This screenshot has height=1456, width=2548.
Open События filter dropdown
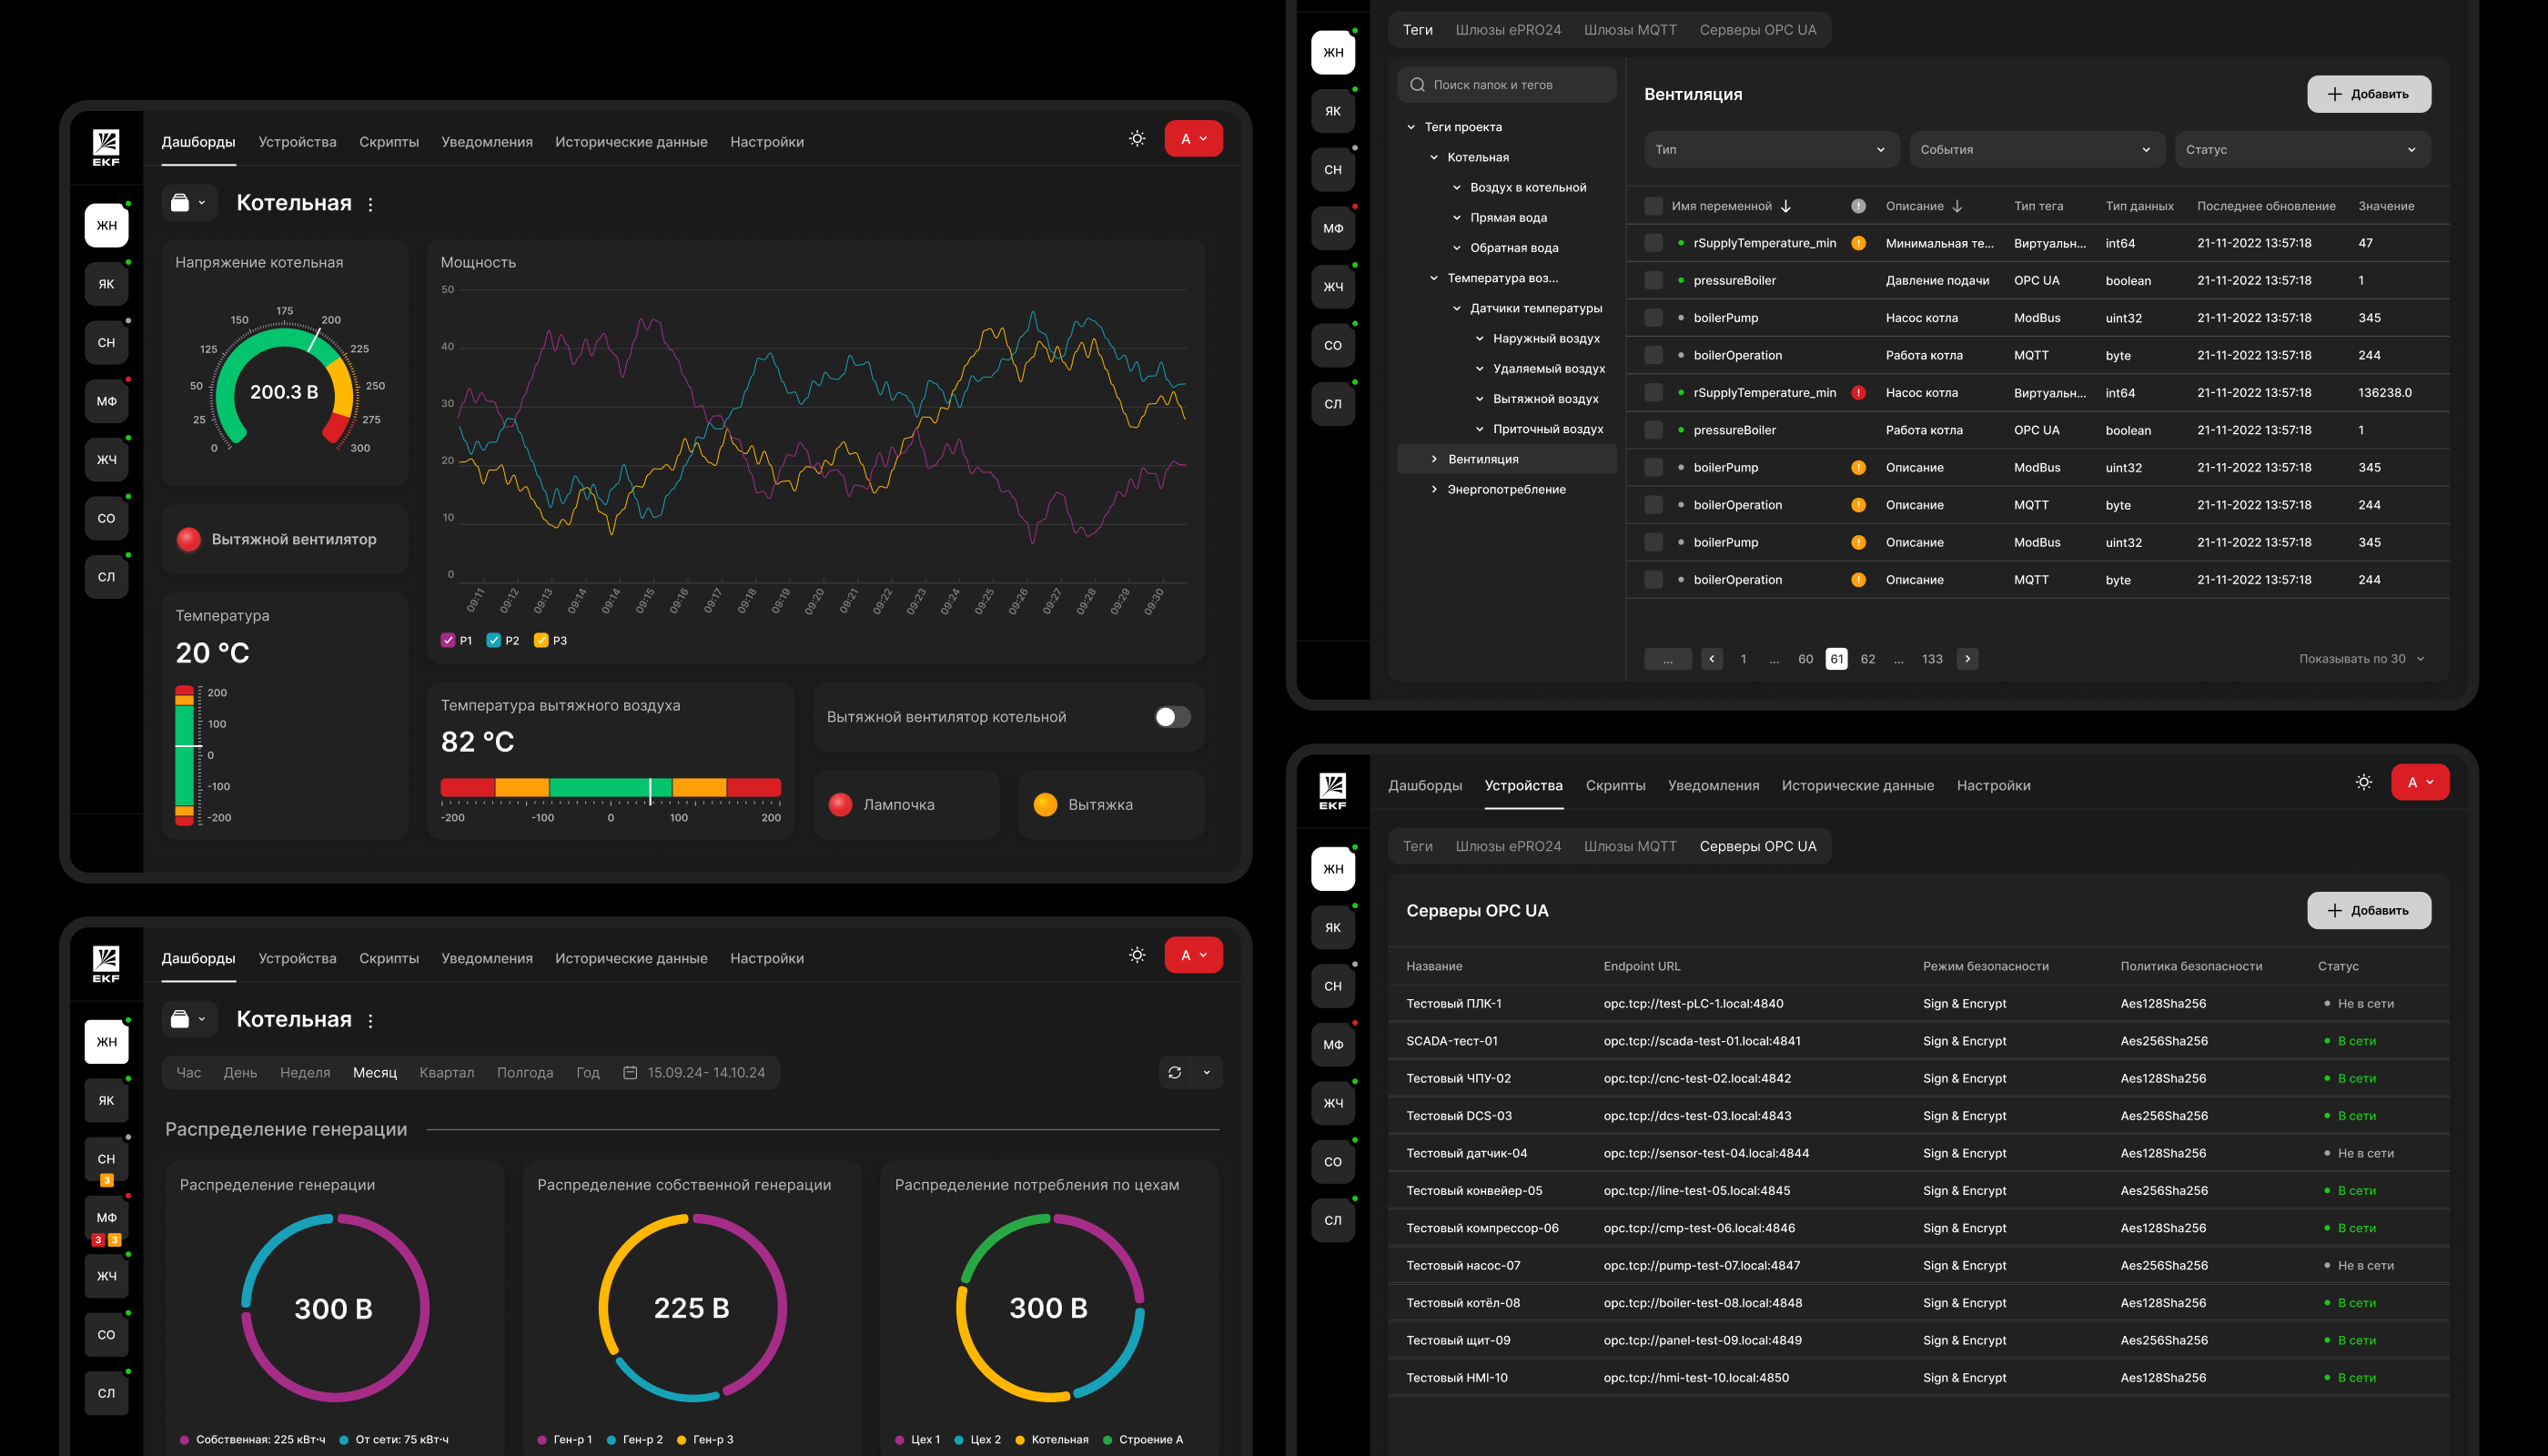pyautogui.click(x=2037, y=150)
